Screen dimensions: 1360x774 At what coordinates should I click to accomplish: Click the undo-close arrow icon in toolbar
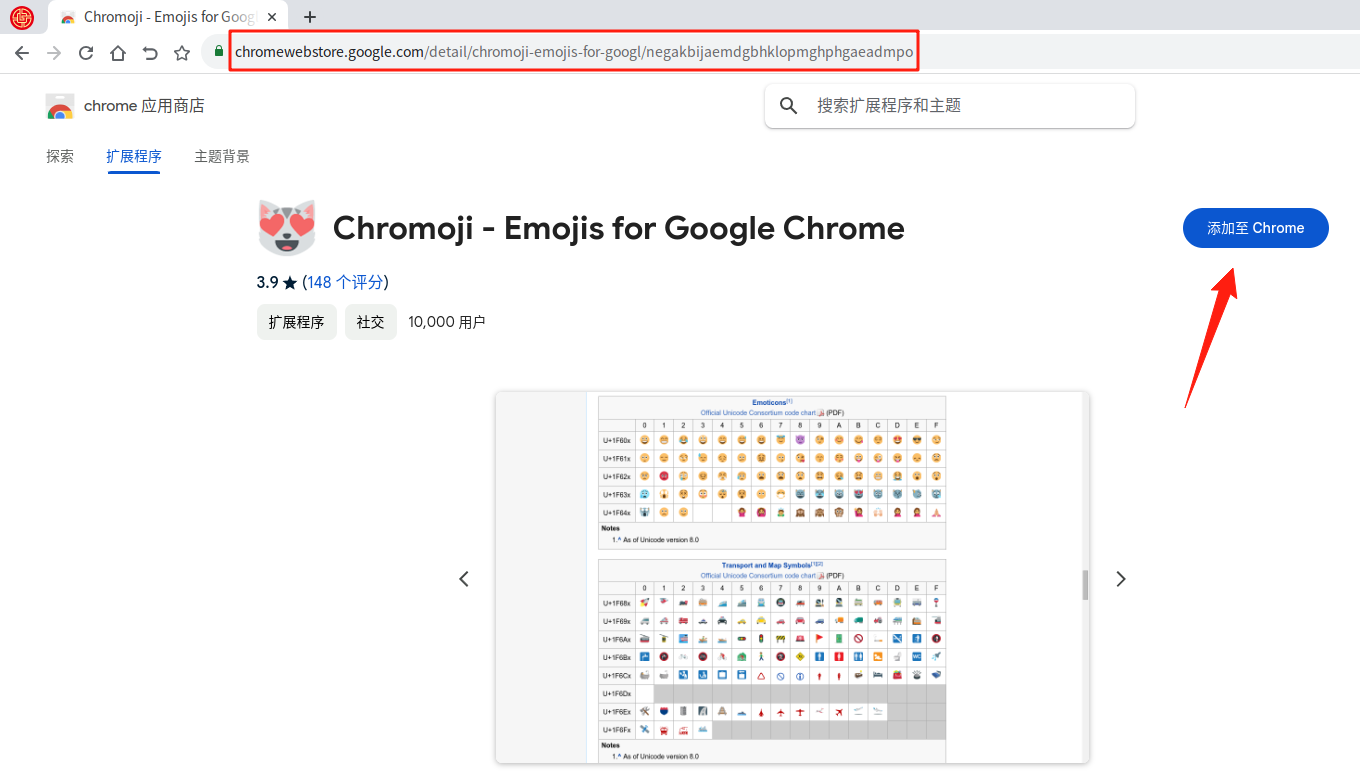[150, 53]
